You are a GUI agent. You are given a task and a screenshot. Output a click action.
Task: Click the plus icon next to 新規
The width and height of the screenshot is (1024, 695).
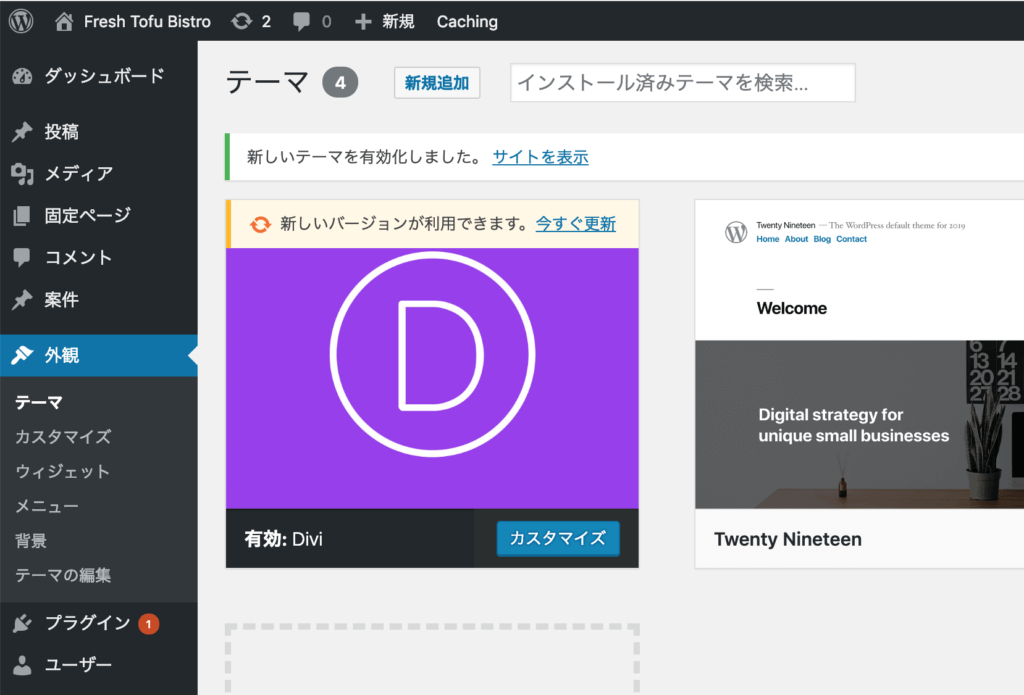click(x=363, y=22)
